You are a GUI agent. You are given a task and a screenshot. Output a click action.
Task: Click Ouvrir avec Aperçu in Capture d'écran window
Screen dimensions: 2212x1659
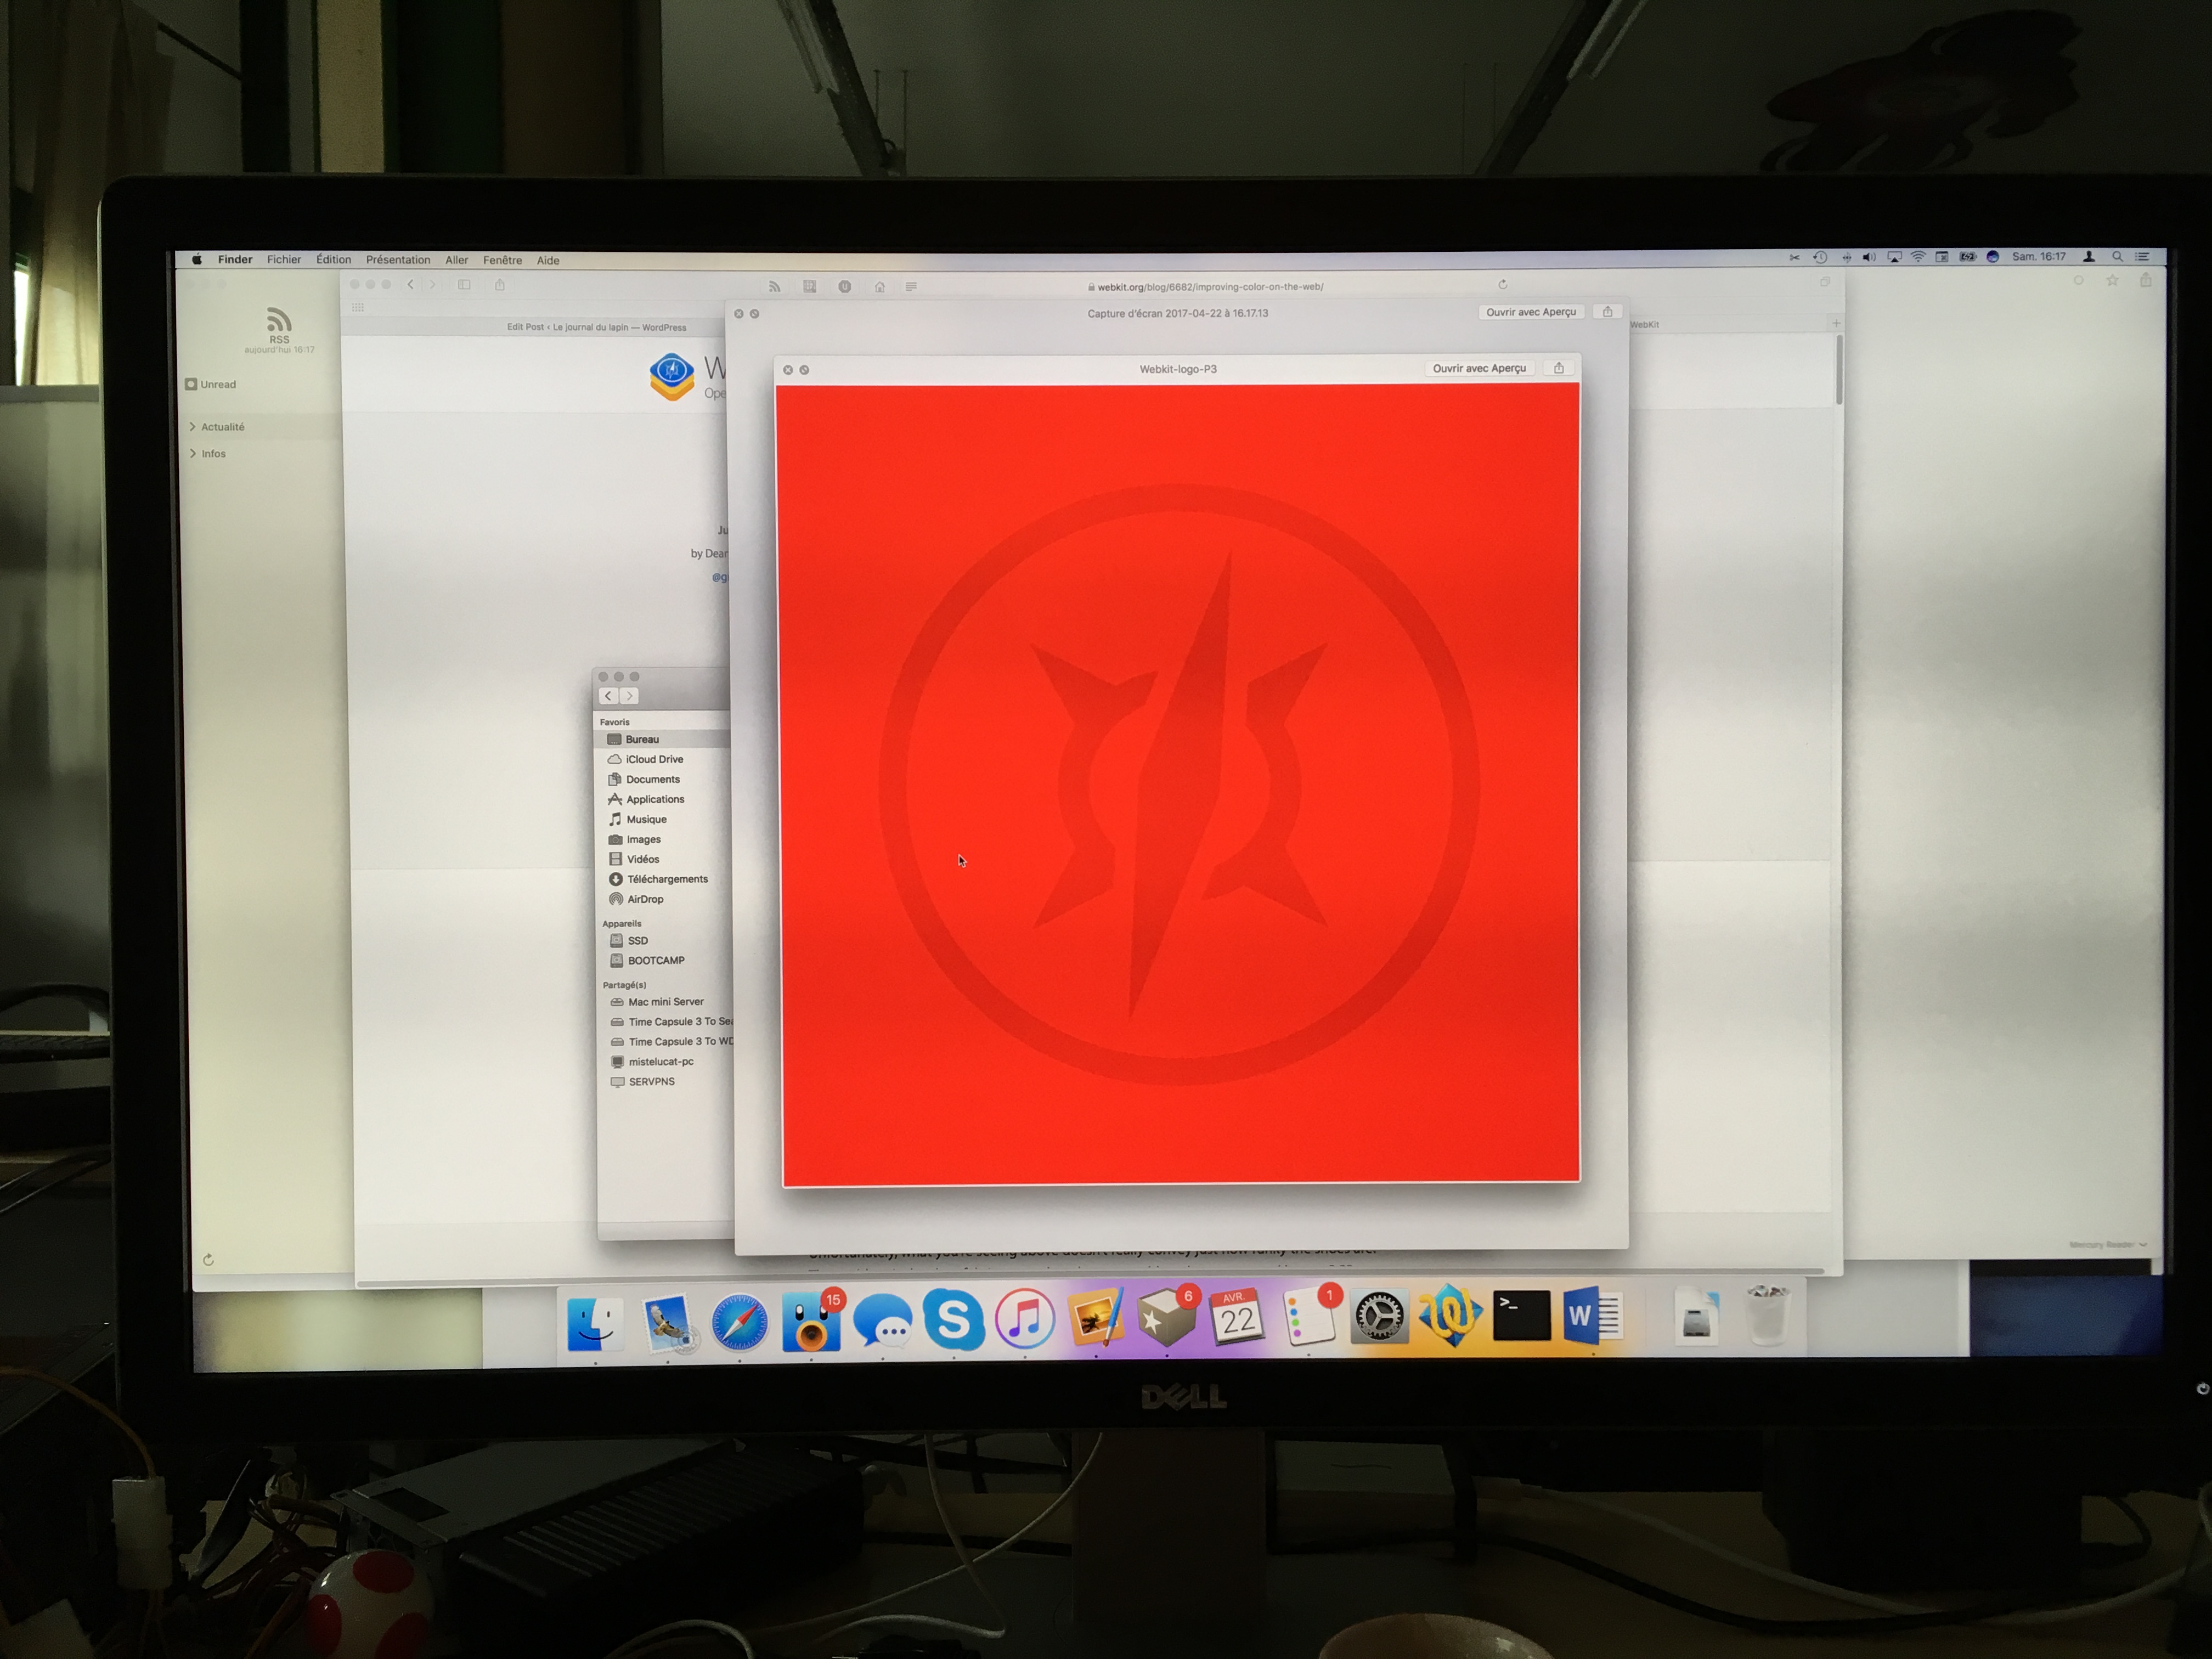[x=1531, y=313]
